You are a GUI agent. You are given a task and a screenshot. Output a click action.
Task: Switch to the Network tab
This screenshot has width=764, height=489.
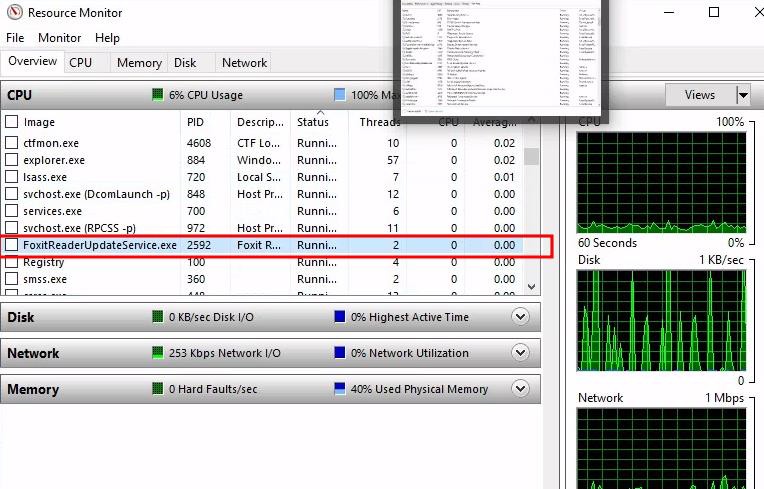(244, 63)
